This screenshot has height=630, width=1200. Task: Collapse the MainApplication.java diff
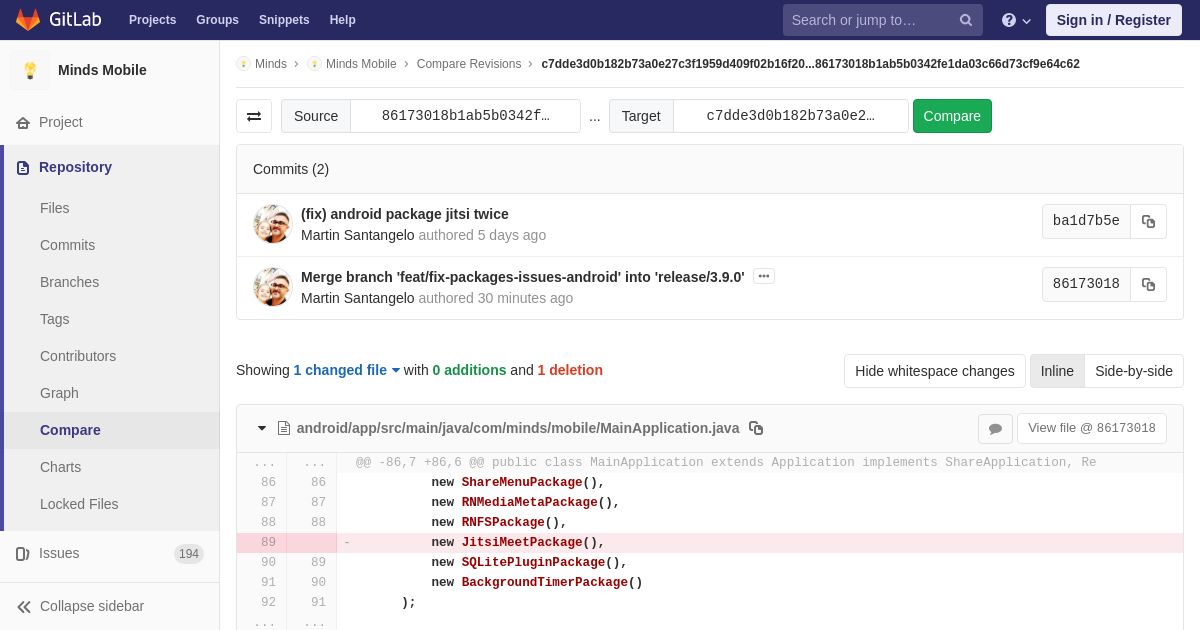[262, 428]
